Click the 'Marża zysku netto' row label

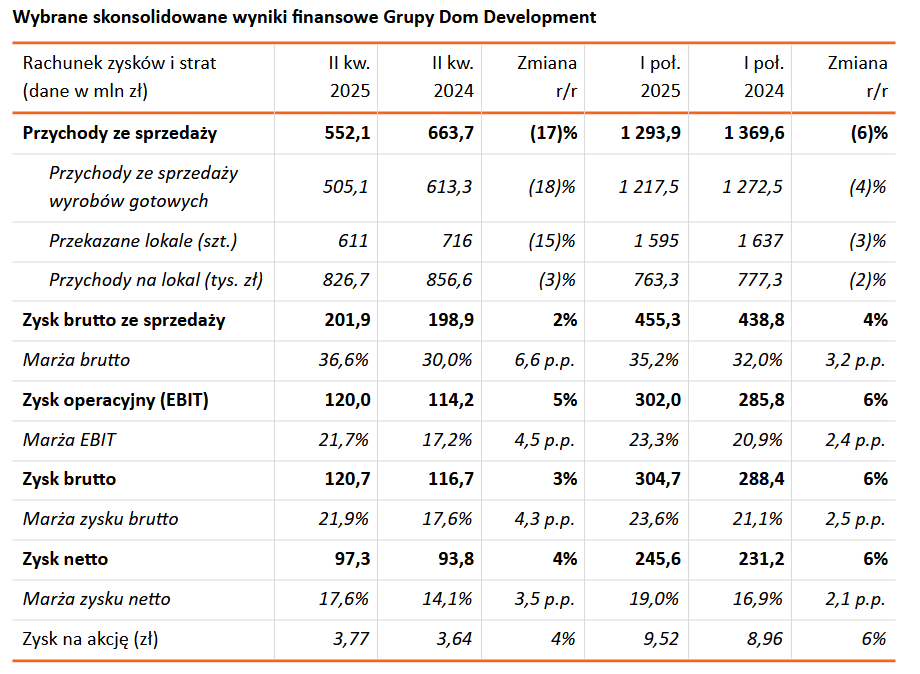[96, 599]
